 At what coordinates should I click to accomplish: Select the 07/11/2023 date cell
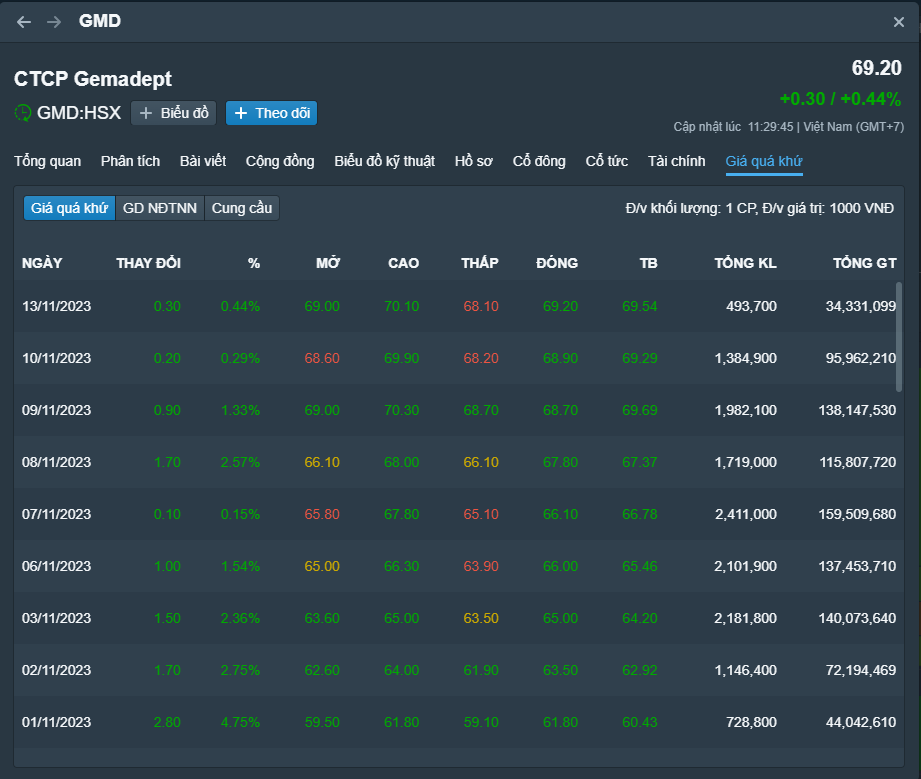56,514
